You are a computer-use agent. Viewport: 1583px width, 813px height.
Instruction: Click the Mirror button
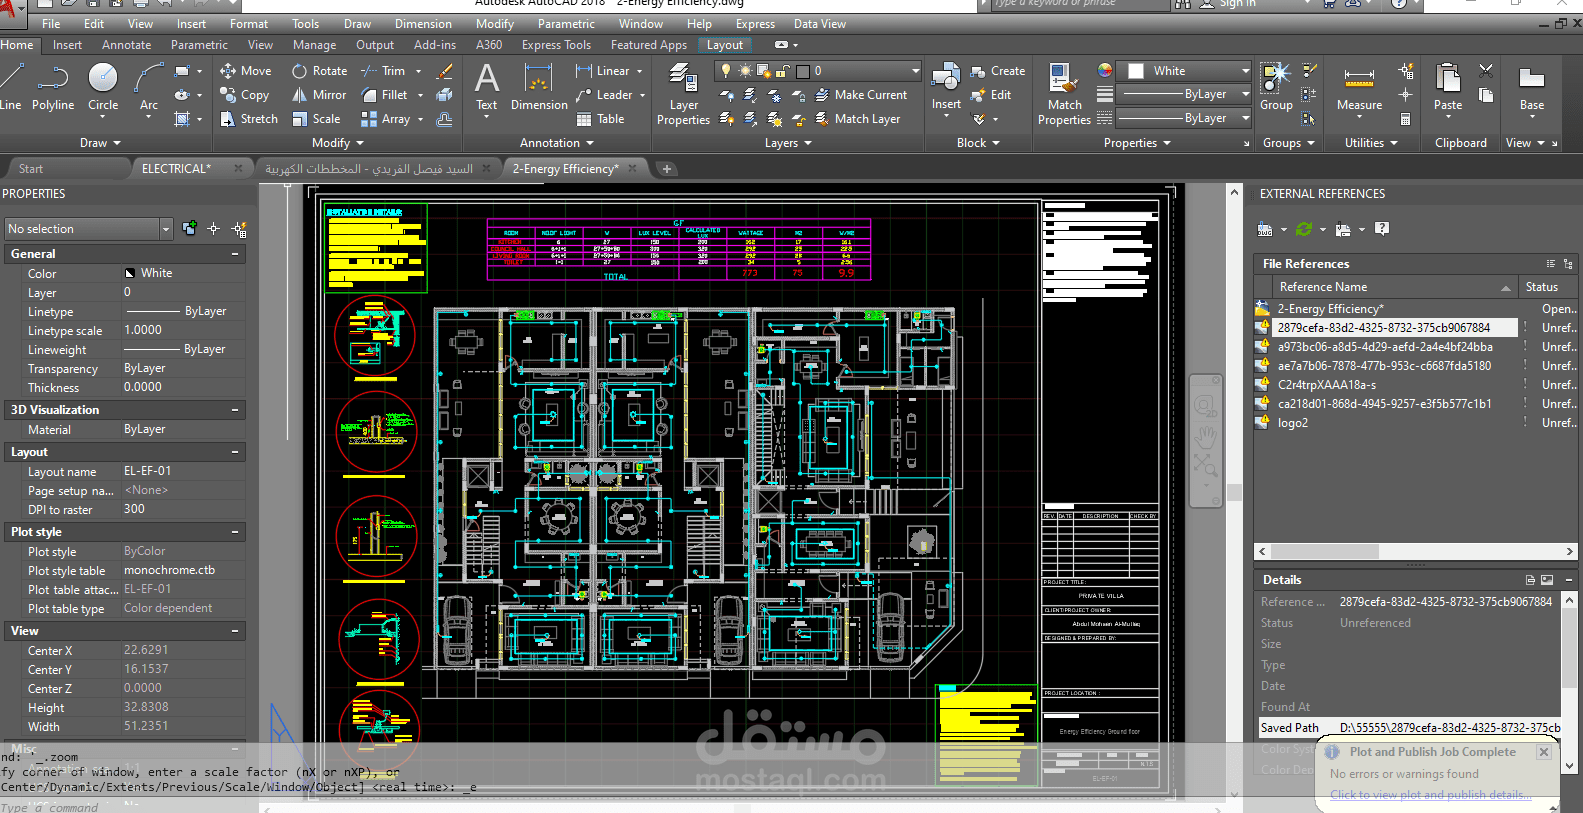(x=319, y=95)
